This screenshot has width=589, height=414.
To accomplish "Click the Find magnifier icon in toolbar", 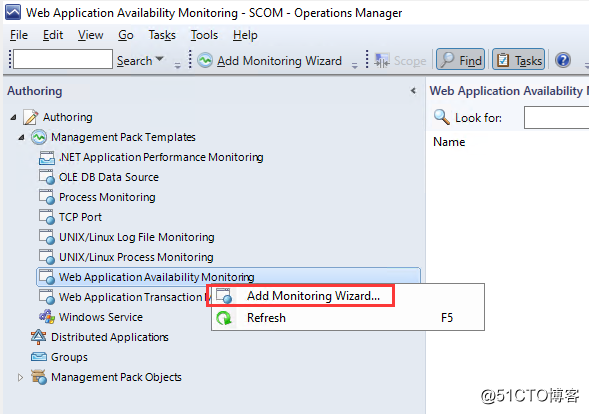I will tap(447, 59).
